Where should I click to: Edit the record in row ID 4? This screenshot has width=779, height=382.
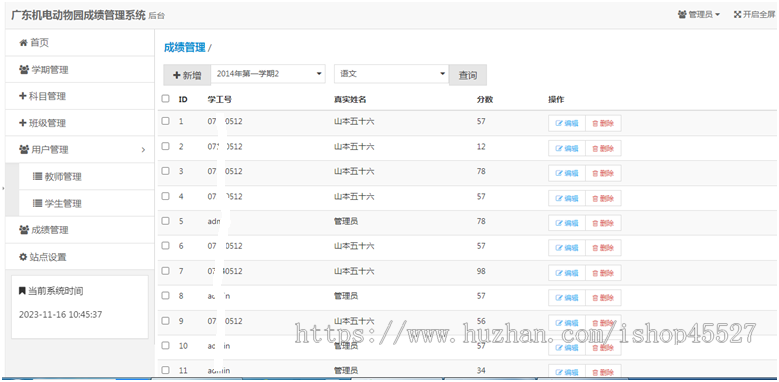click(x=567, y=198)
